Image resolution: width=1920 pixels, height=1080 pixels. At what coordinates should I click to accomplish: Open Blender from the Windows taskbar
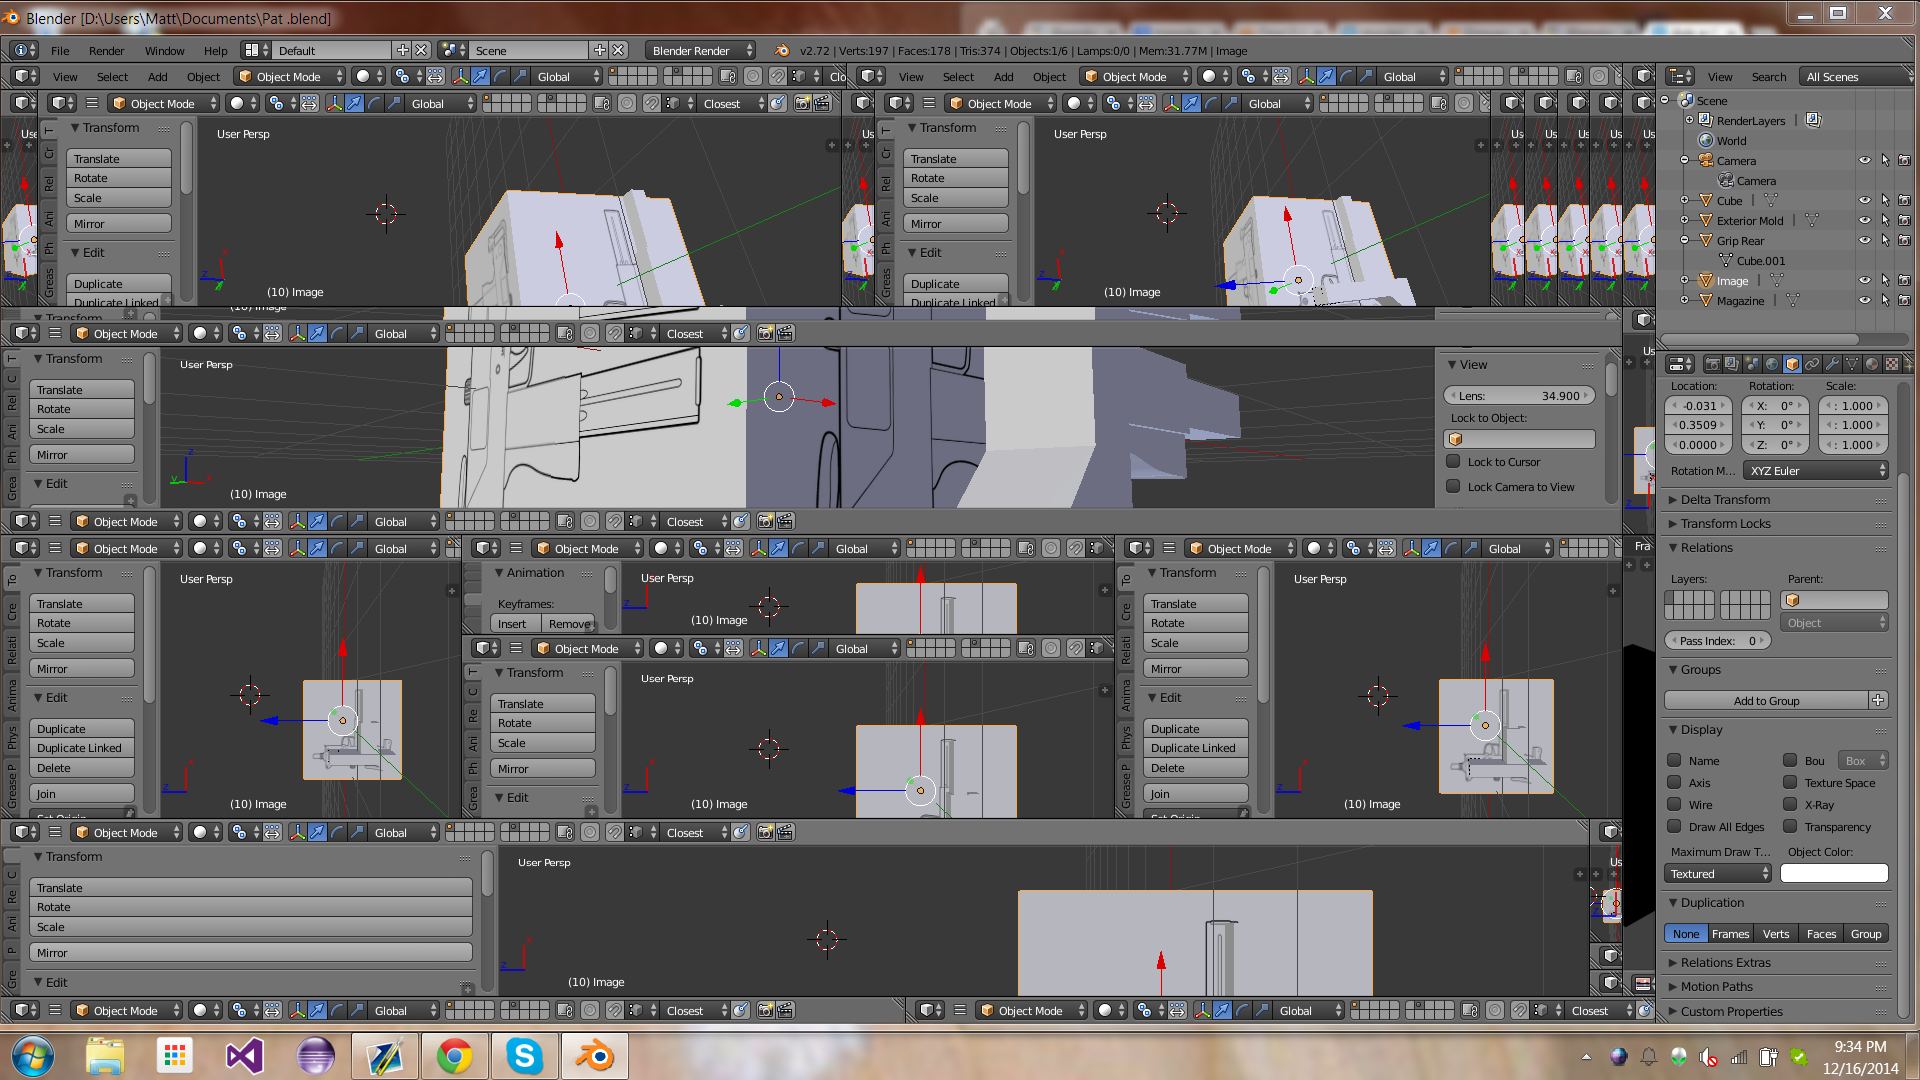(595, 1056)
